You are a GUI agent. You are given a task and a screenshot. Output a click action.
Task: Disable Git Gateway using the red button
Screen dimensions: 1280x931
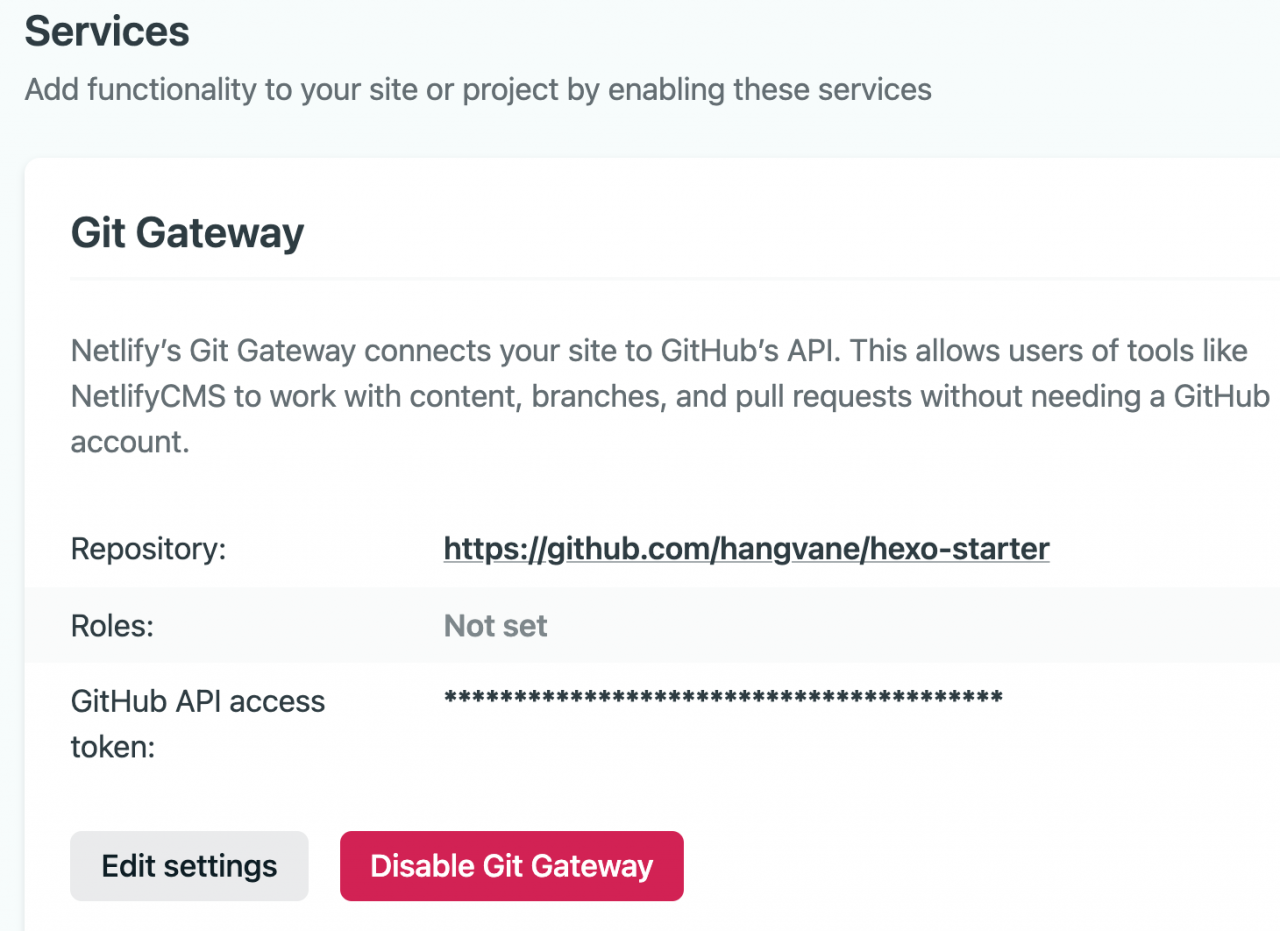point(512,866)
